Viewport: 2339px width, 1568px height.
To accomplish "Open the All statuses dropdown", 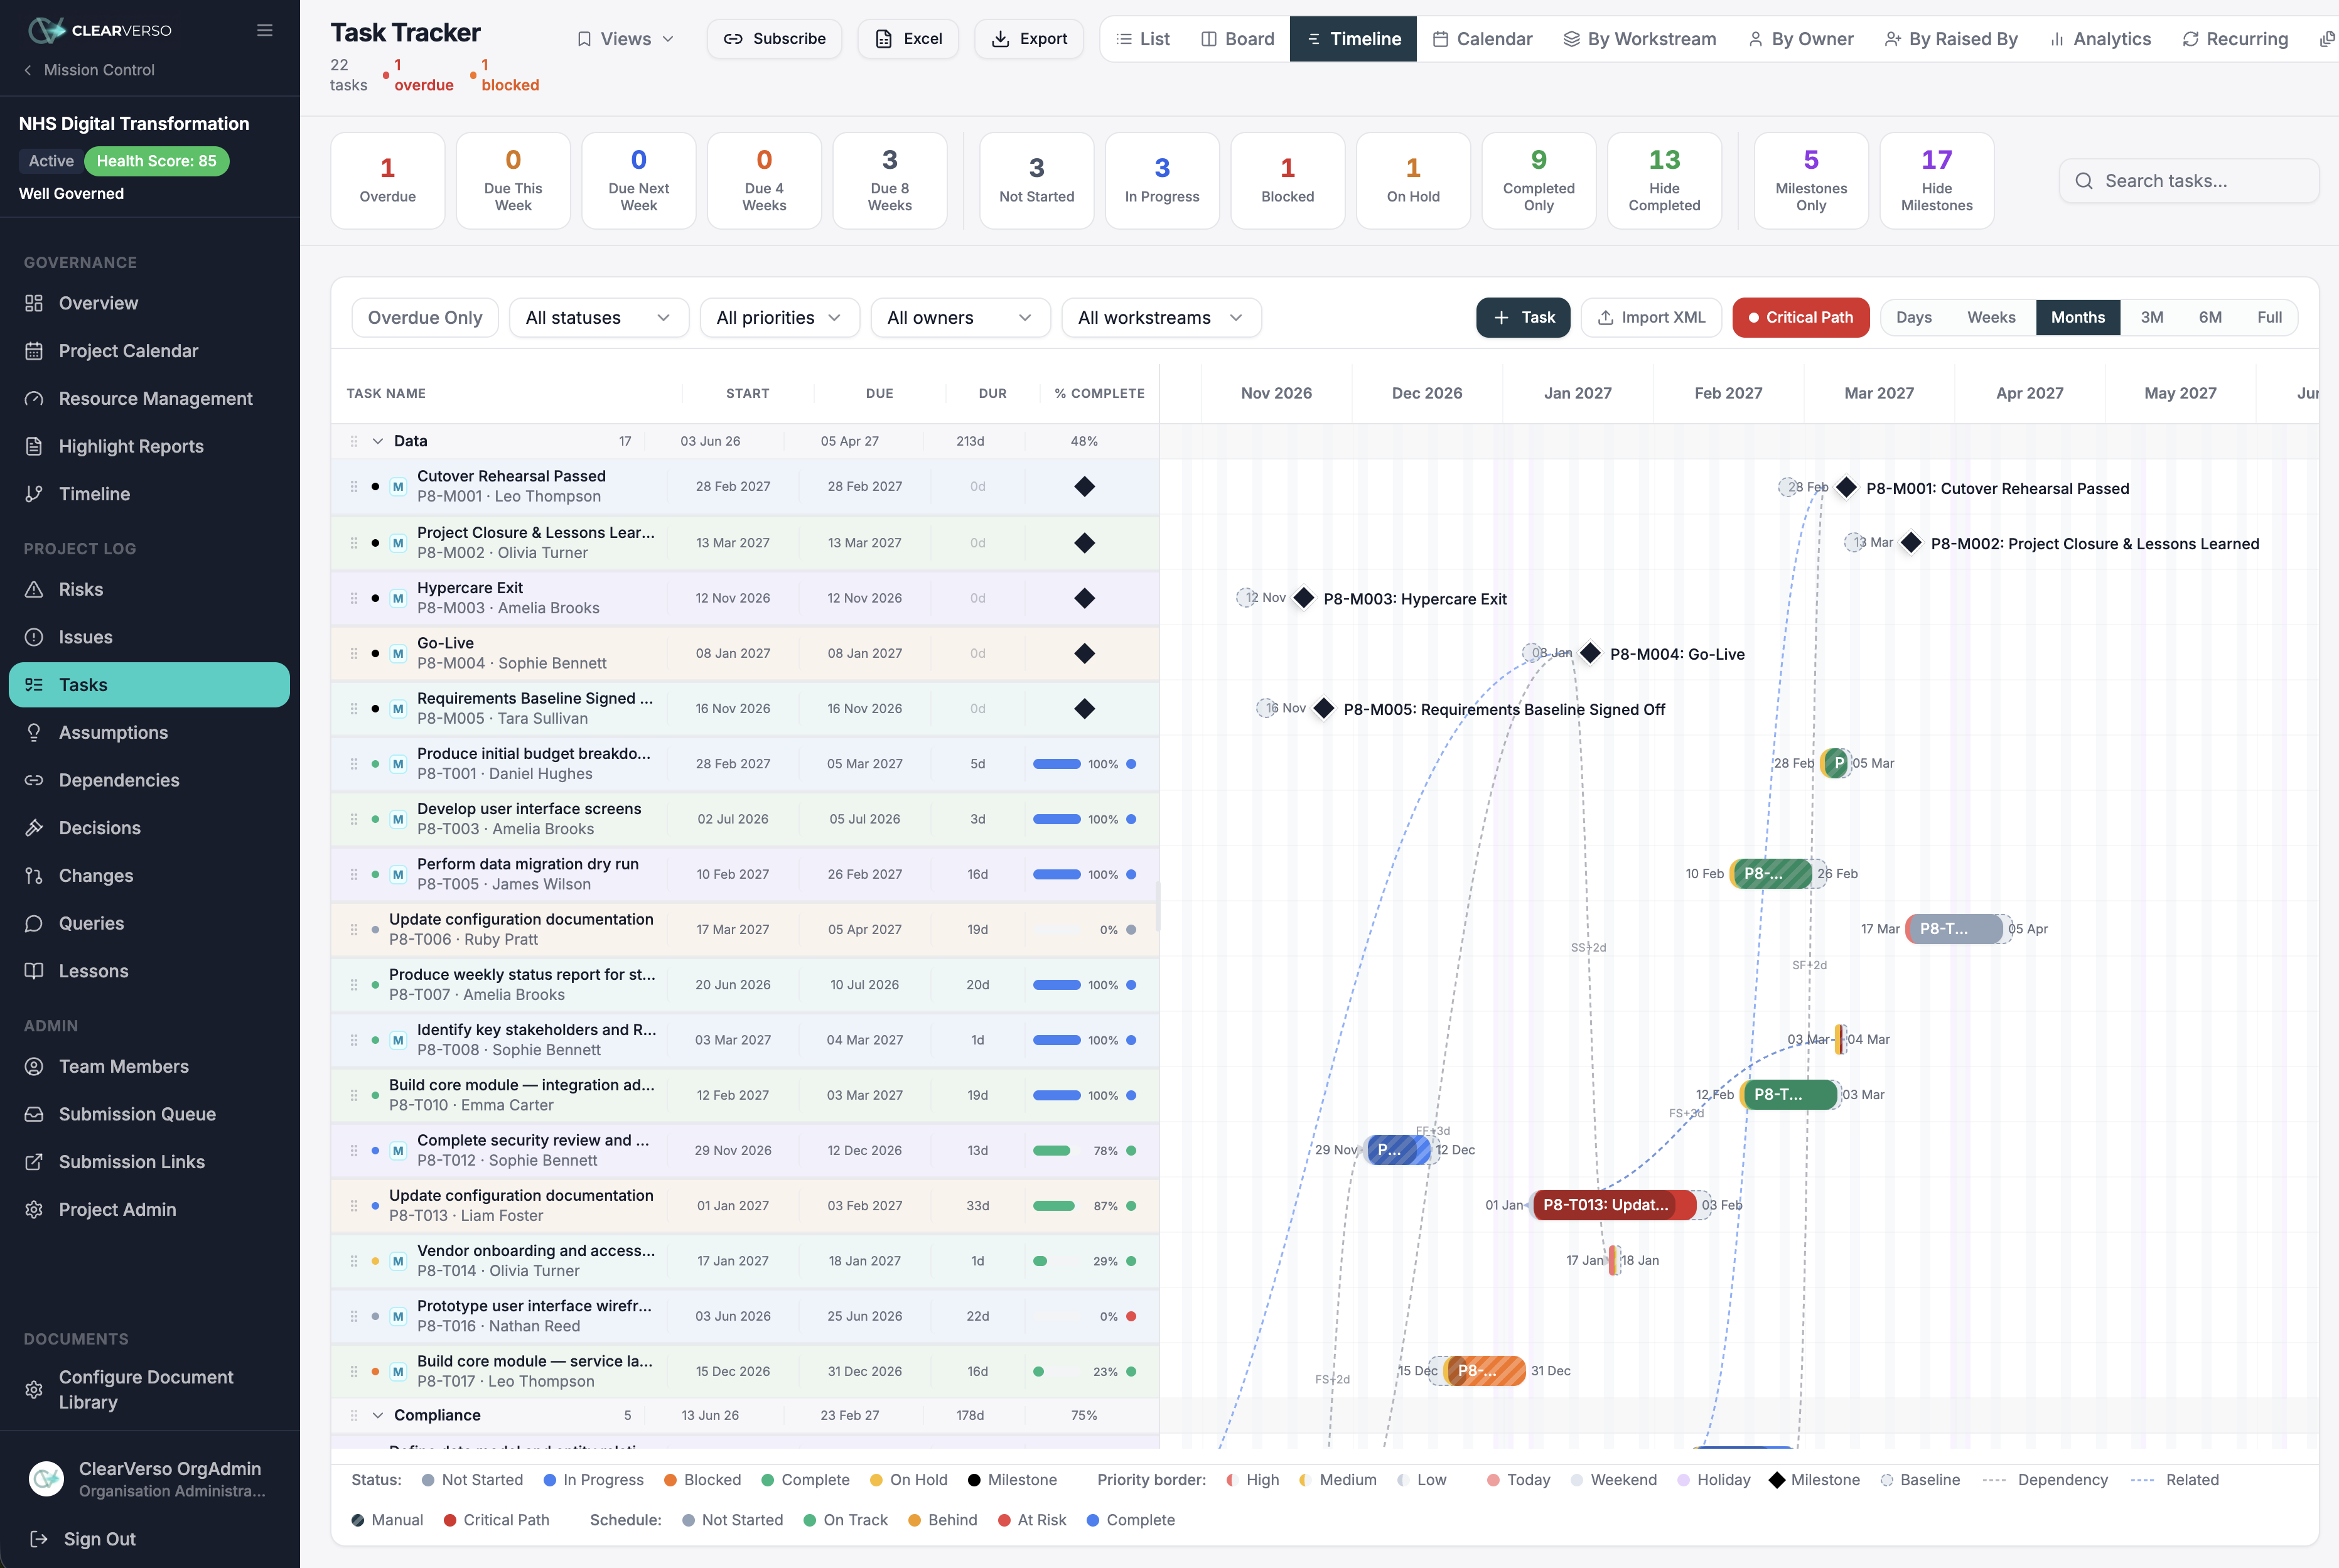I will pyautogui.click(x=598, y=317).
